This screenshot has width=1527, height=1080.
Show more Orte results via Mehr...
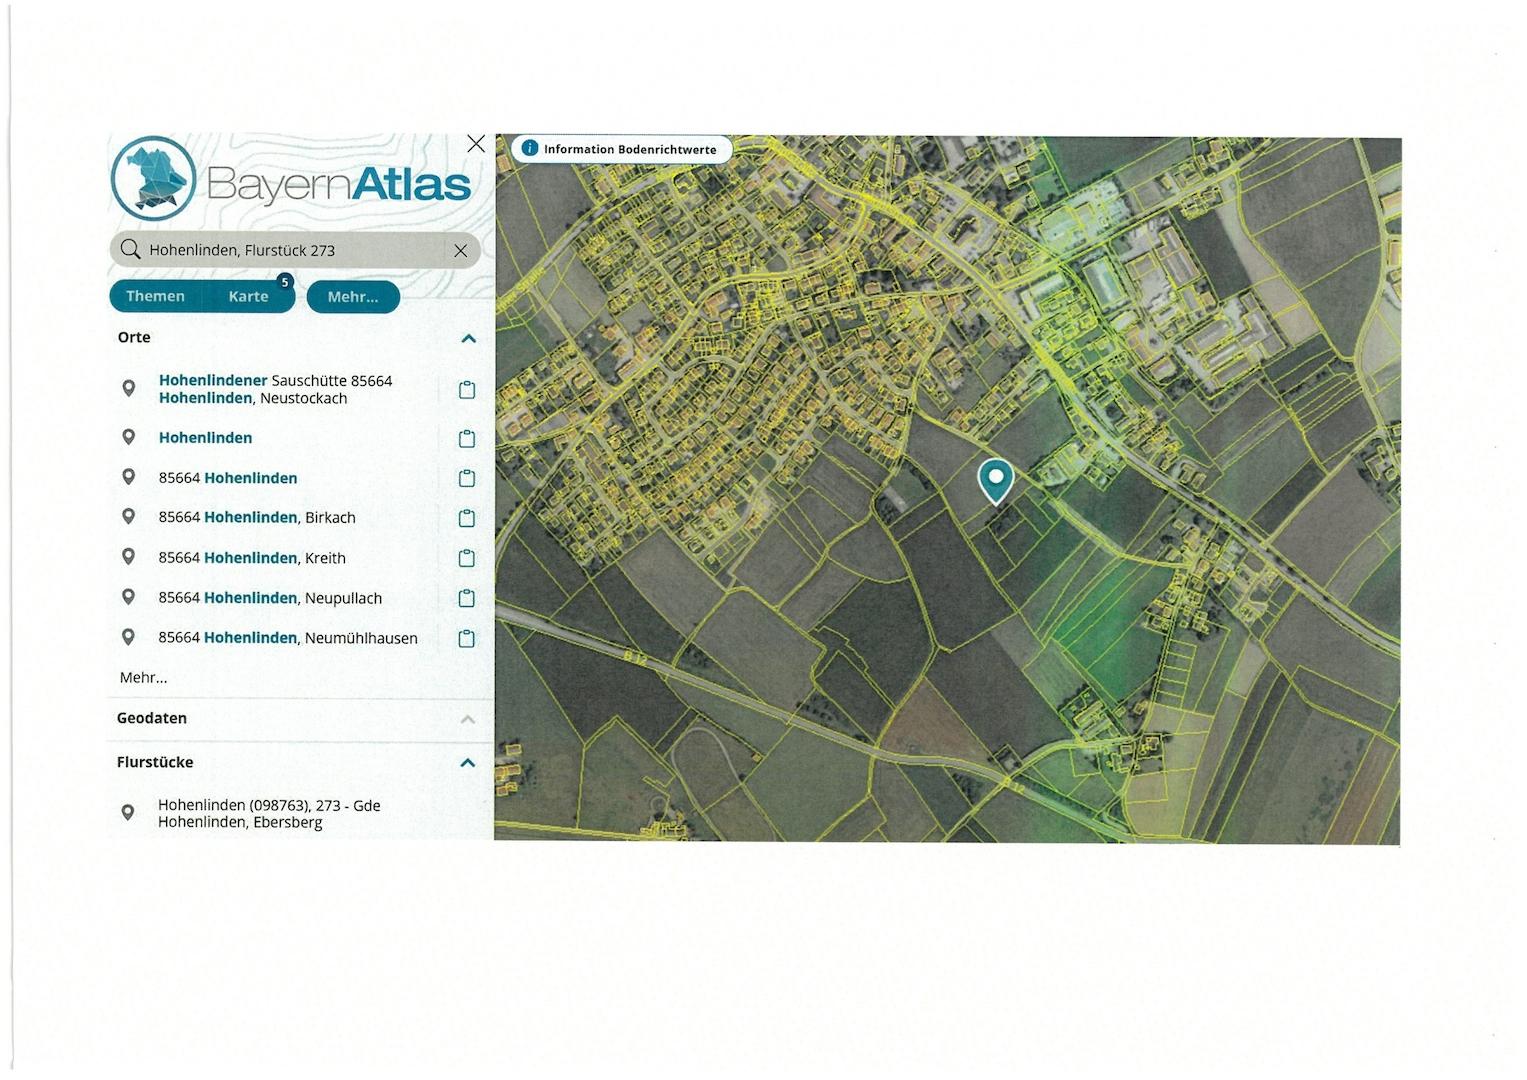pyautogui.click(x=143, y=678)
